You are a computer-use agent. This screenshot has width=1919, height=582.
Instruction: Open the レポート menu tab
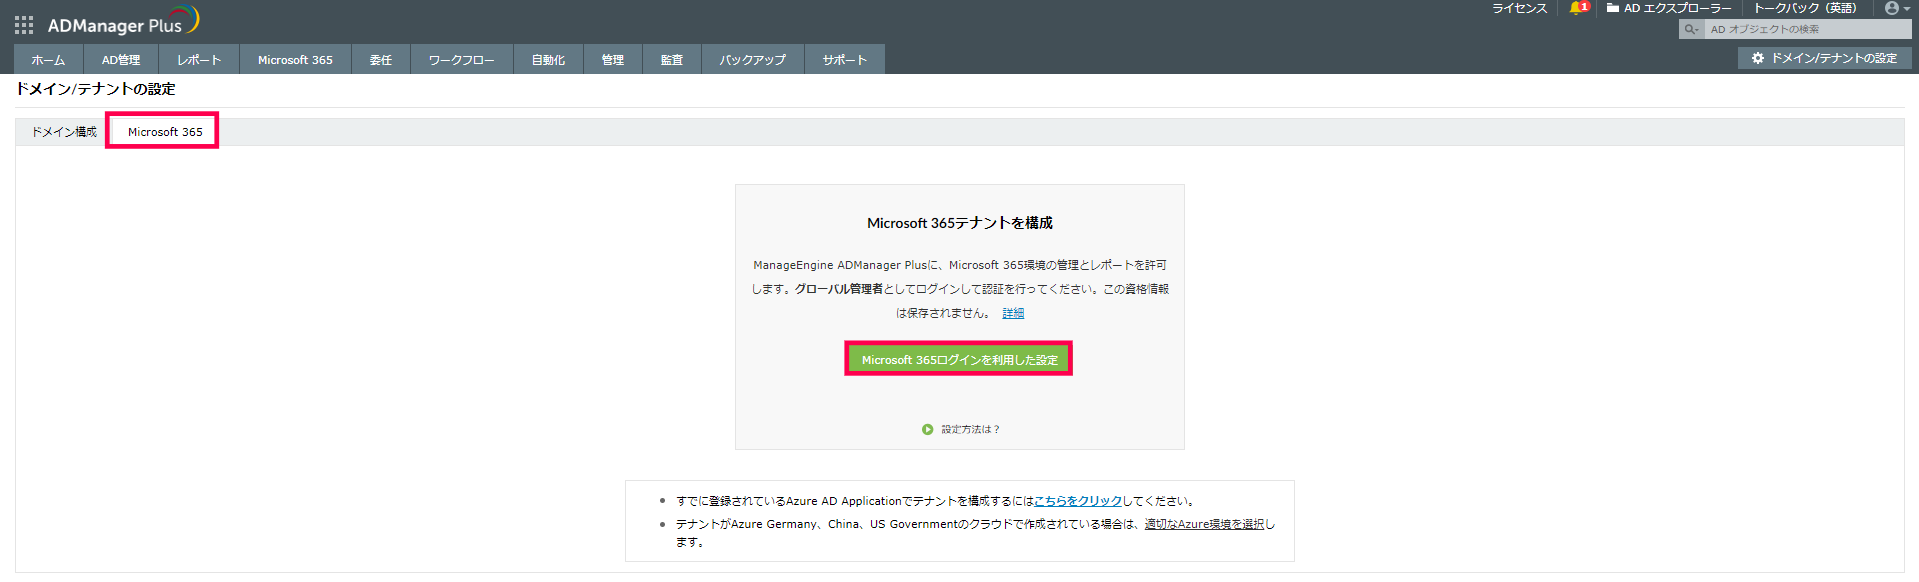199,60
